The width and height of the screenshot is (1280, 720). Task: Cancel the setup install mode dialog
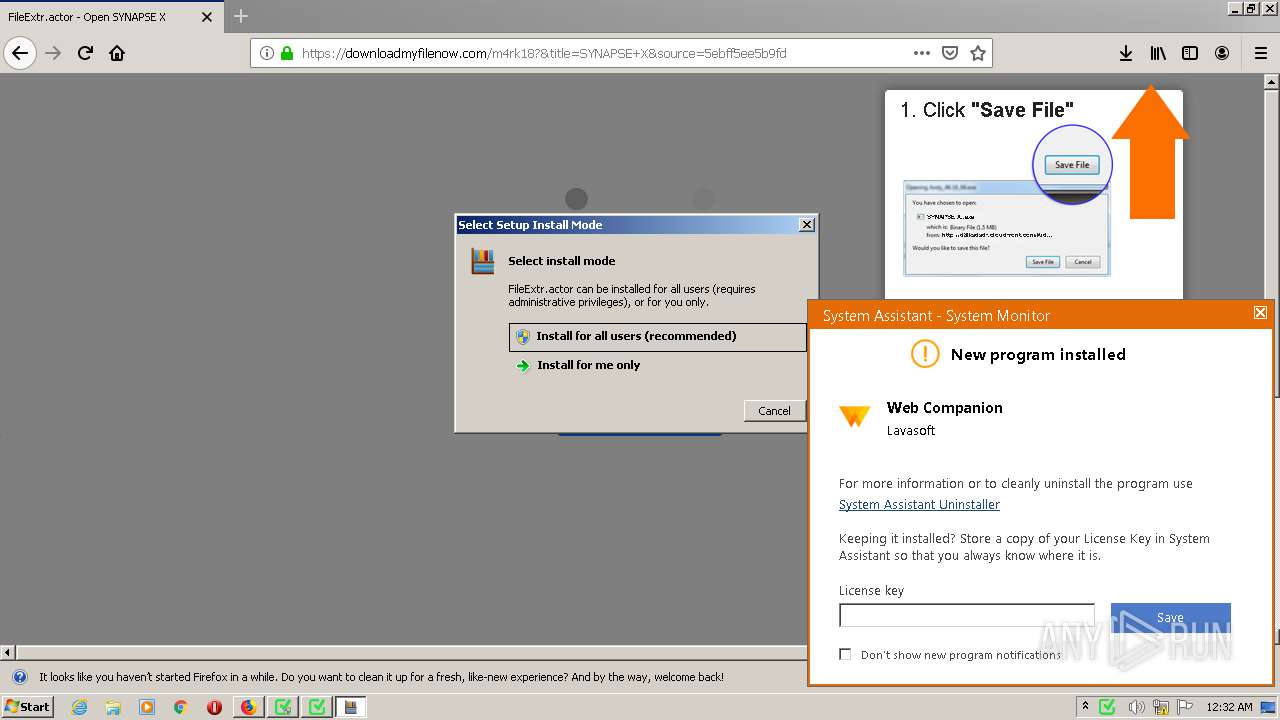tap(774, 410)
